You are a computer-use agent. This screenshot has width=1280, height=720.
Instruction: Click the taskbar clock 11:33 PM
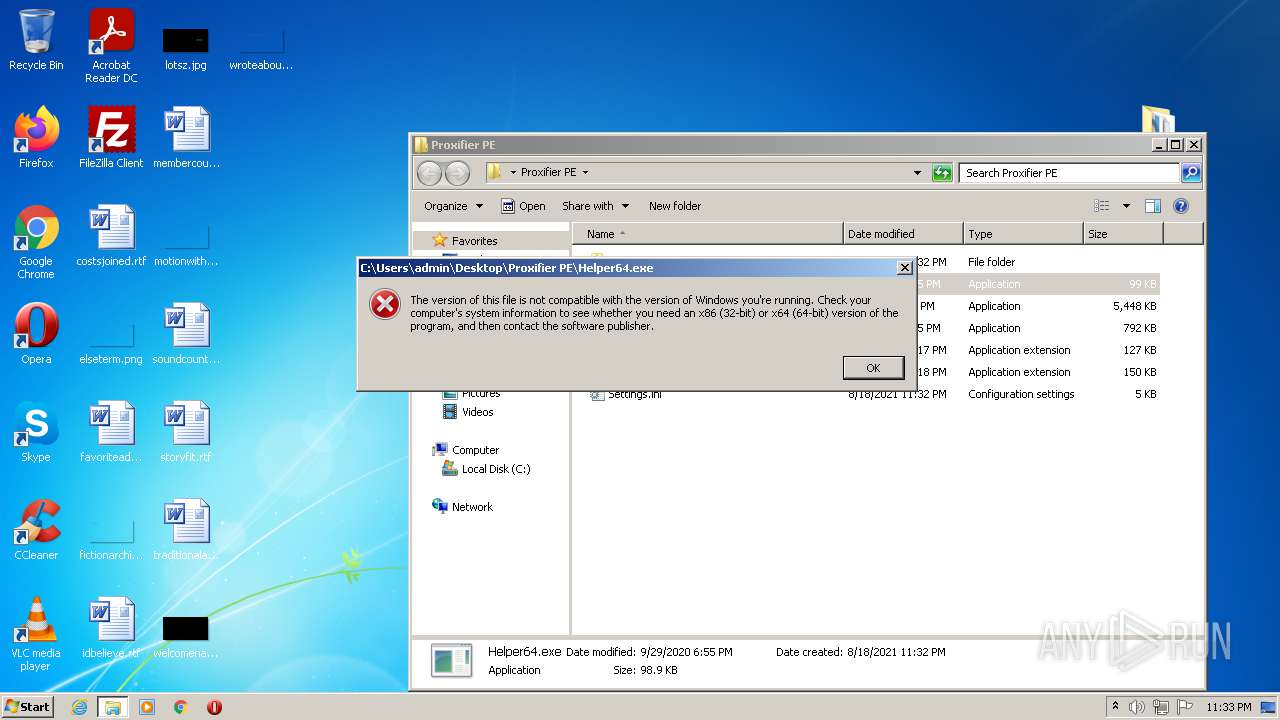pyautogui.click(x=1228, y=707)
